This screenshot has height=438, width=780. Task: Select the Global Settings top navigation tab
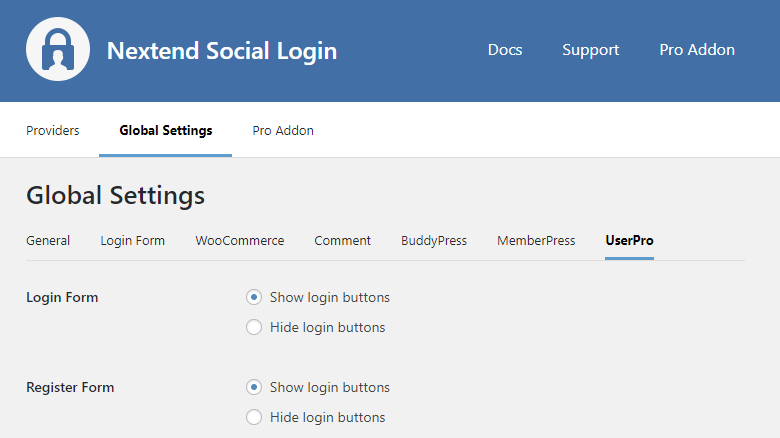click(165, 130)
